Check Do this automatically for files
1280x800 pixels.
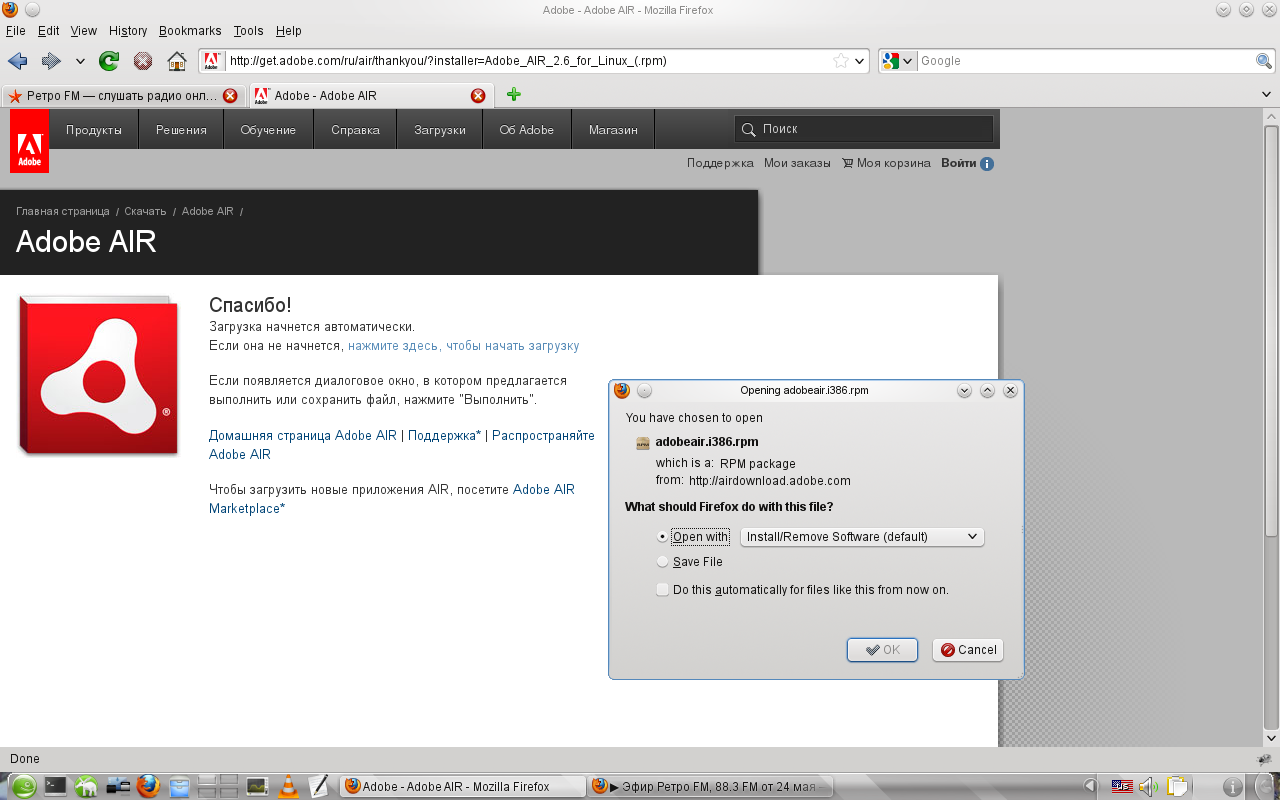point(663,590)
